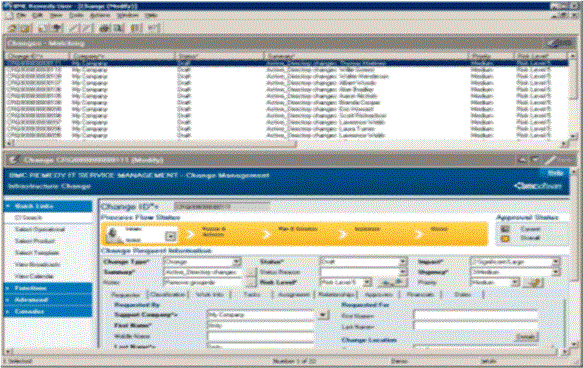The height and width of the screenshot is (368, 583).
Task: Open the Initiate stage dropdown arrow
Action: [x=171, y=236]
